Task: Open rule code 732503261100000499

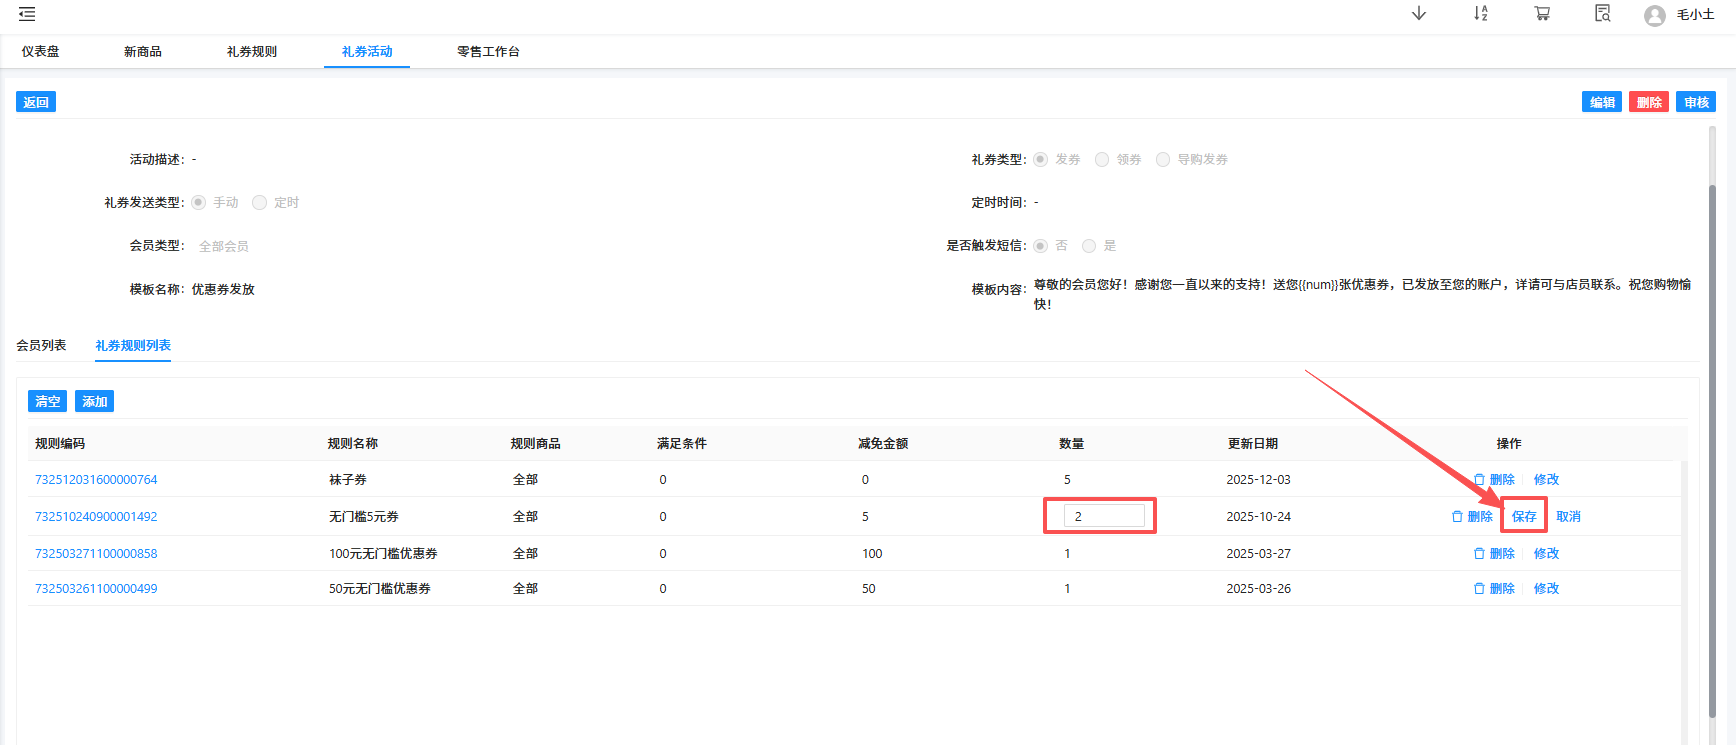Action: [x=96, y=589]
